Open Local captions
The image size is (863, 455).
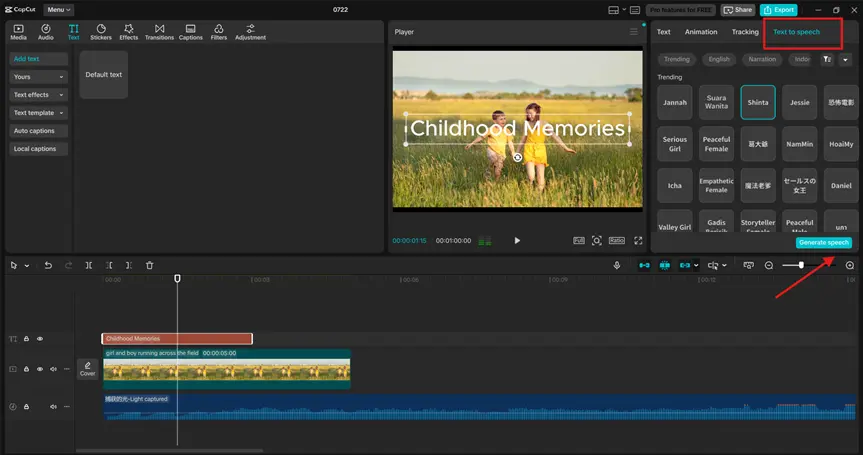pyautogui.click(x=38, y=149)
